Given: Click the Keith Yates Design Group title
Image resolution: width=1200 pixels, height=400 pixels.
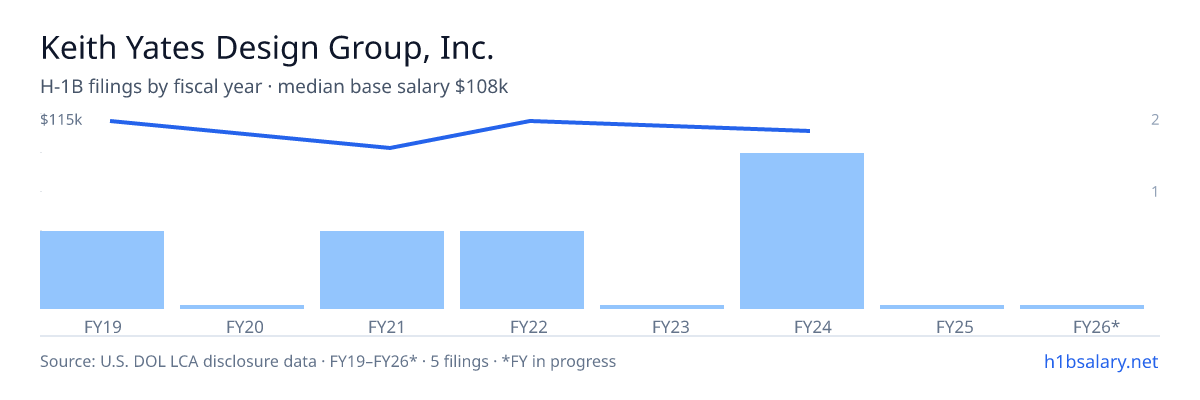Looking at the screenshot, I should (x=267, y=48).
